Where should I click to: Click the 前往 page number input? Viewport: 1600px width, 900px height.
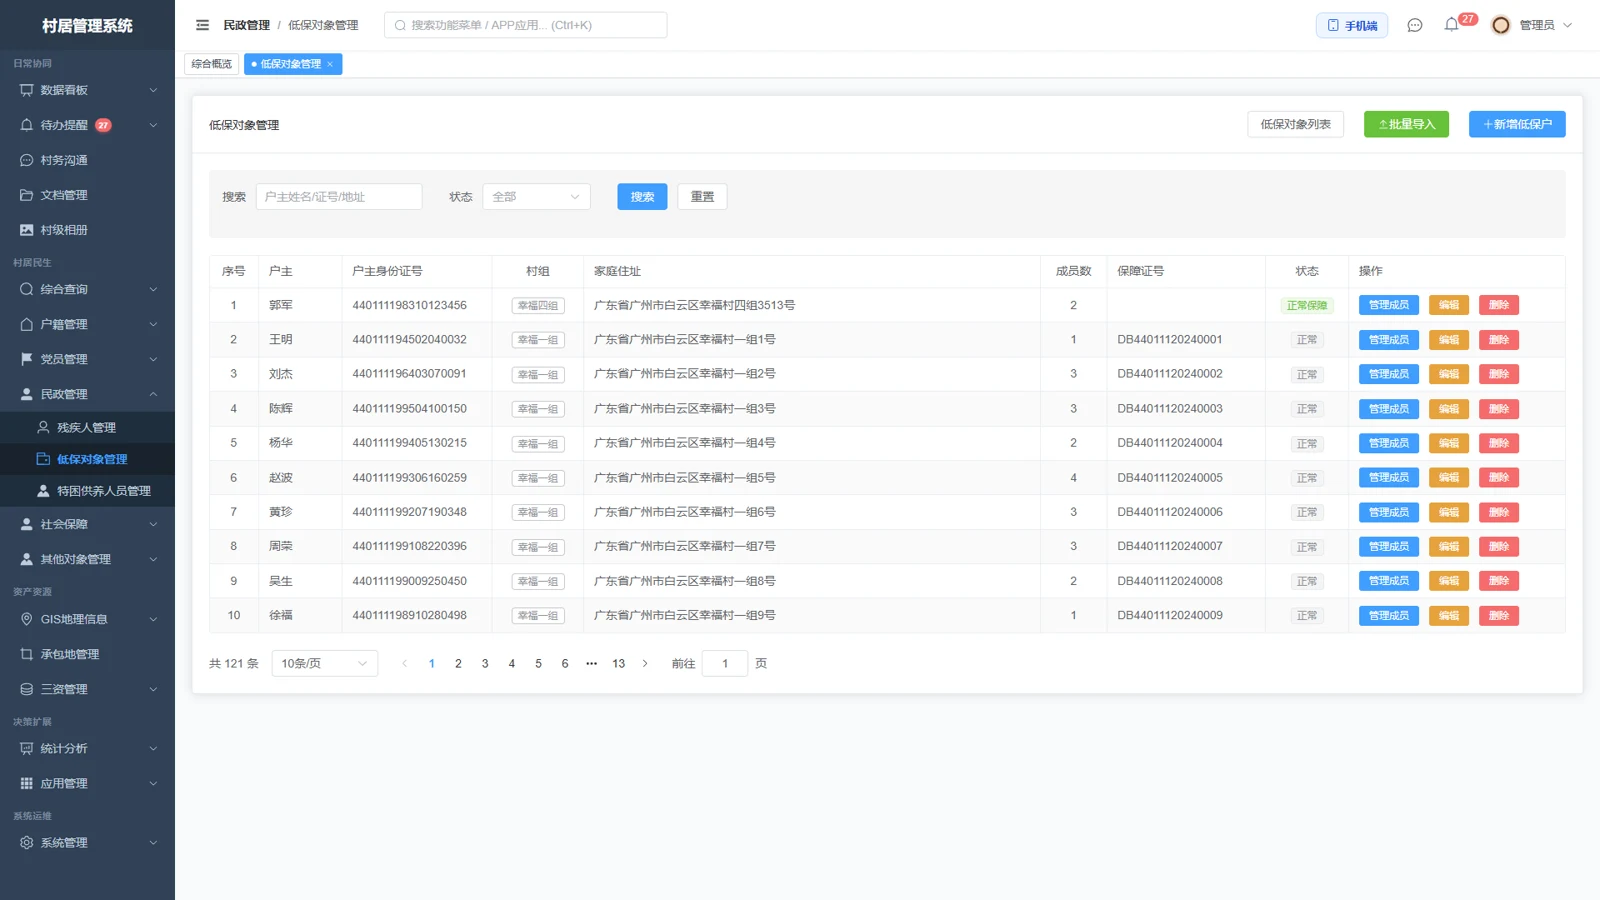tap(725, 663)
